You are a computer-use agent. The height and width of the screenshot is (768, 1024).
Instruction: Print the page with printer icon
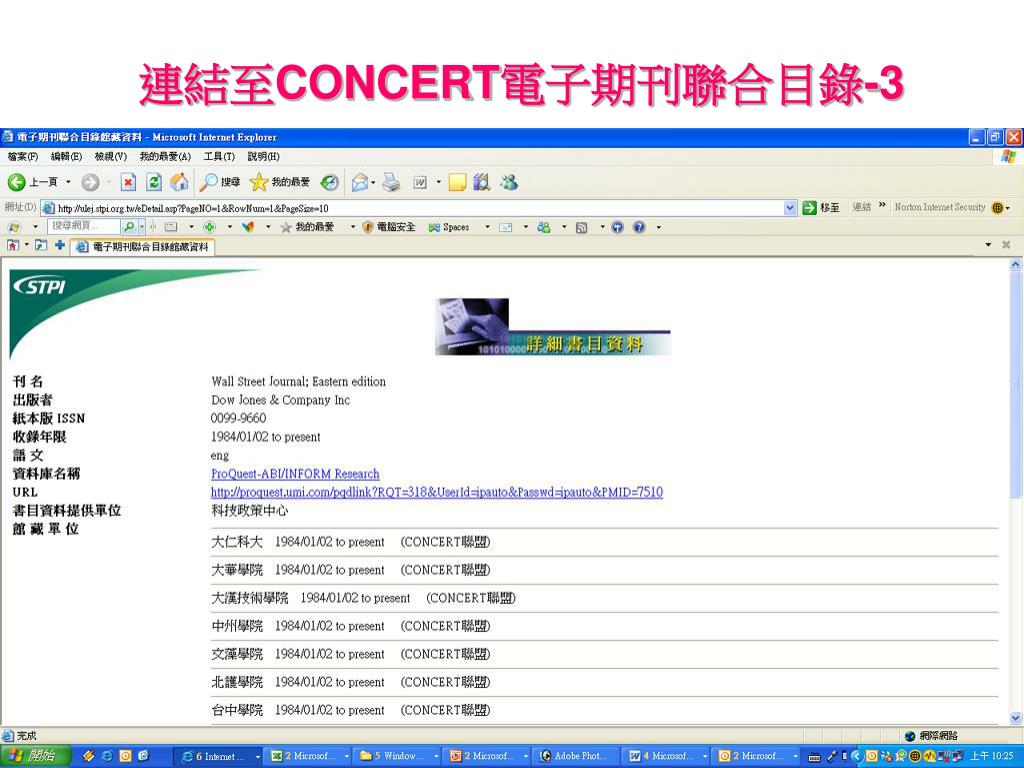click(x=391, y=182)
